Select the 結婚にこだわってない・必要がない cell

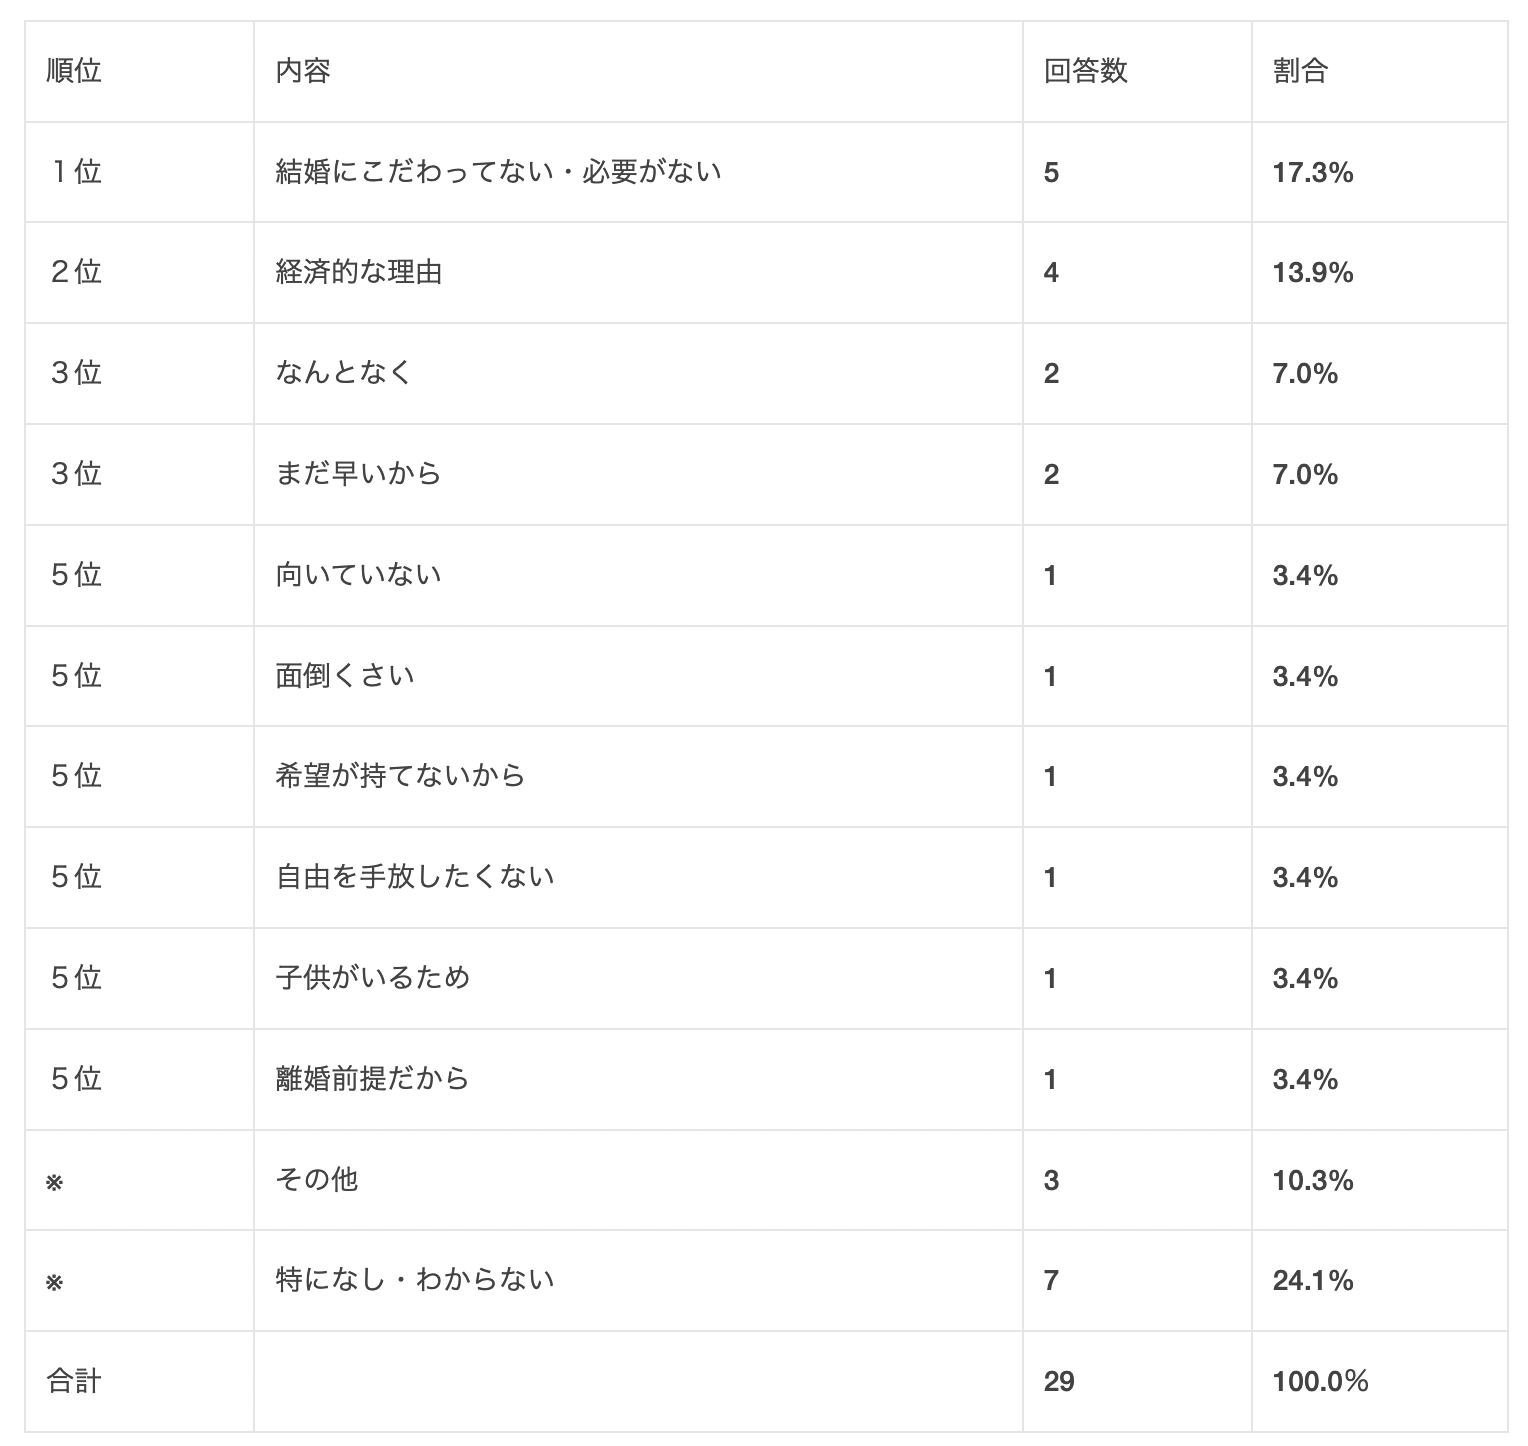pos(498,172)
